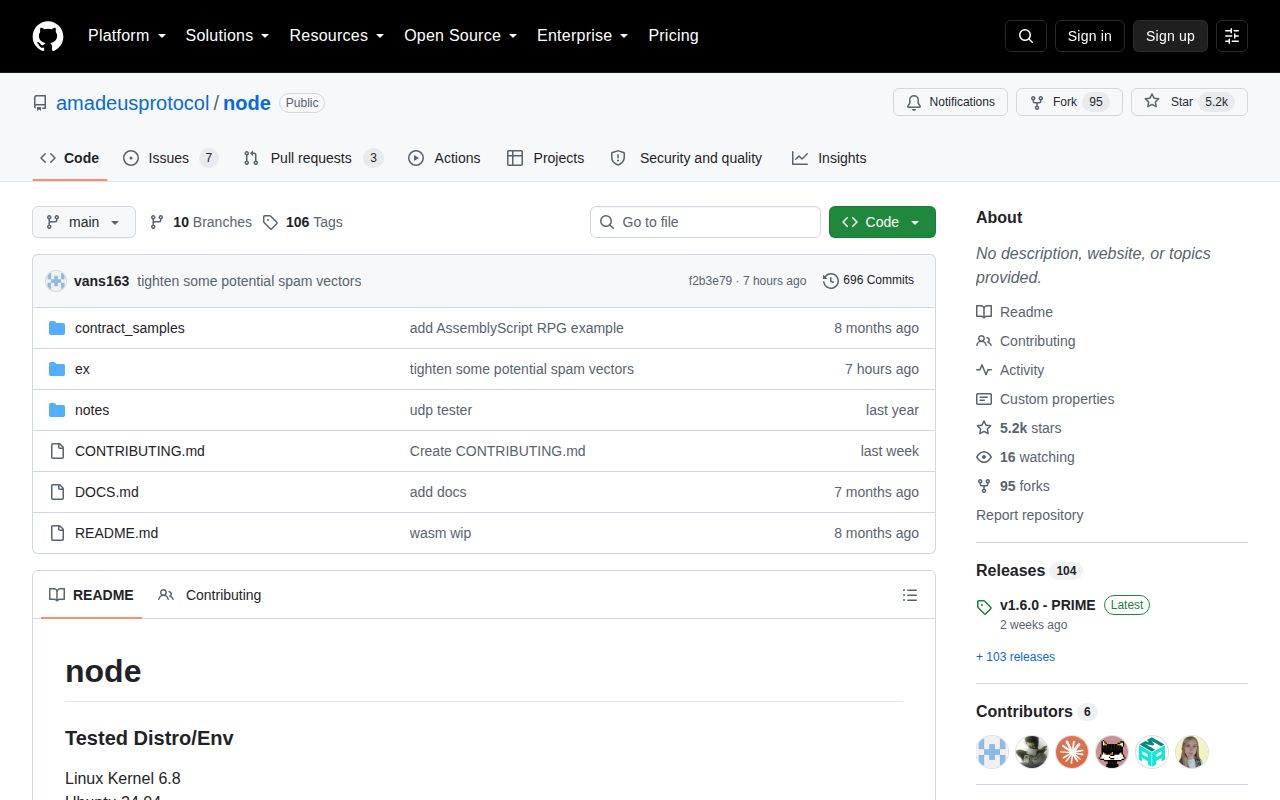Expand the Enterprise menu
The height and width of the screenshot is (800, 1280).
(583, 36)
